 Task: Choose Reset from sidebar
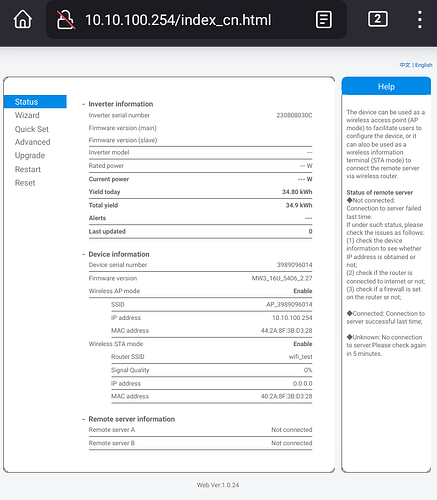(x=25, y=183)
